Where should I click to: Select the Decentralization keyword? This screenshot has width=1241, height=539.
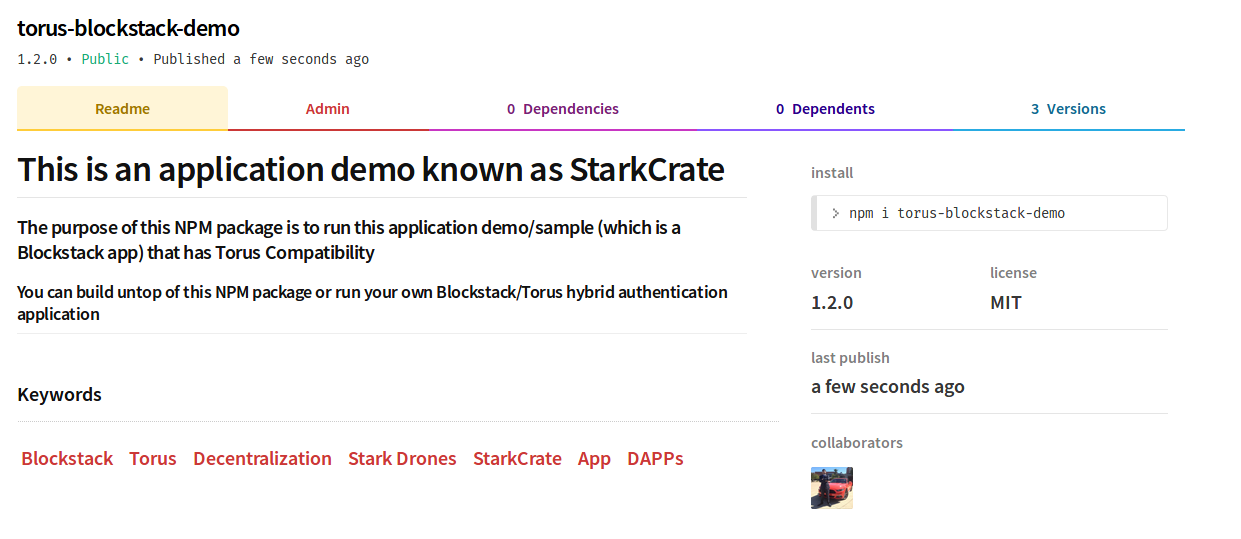[262, 459]
